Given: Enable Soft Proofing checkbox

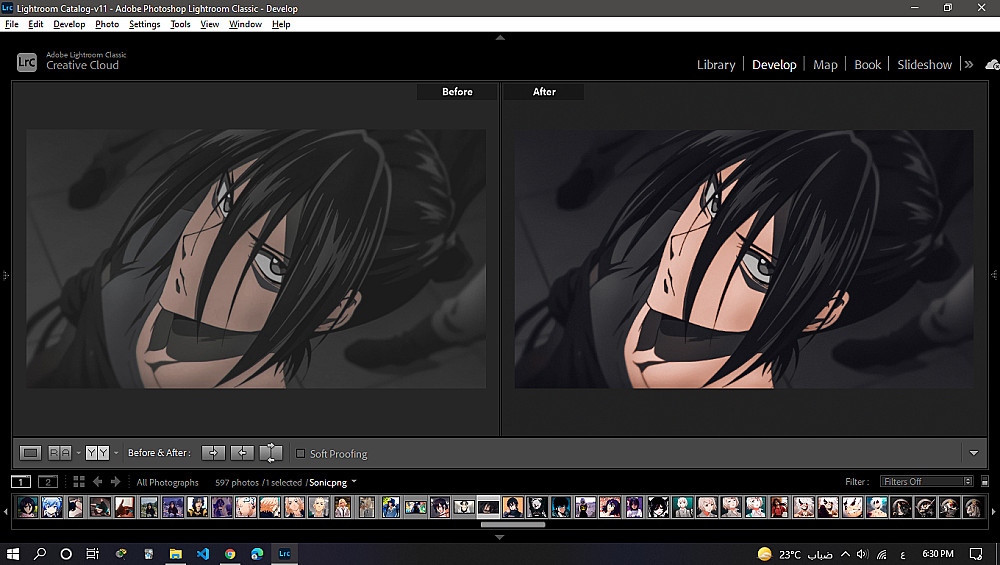Looking at the screenshot, I should pos(300,453).
